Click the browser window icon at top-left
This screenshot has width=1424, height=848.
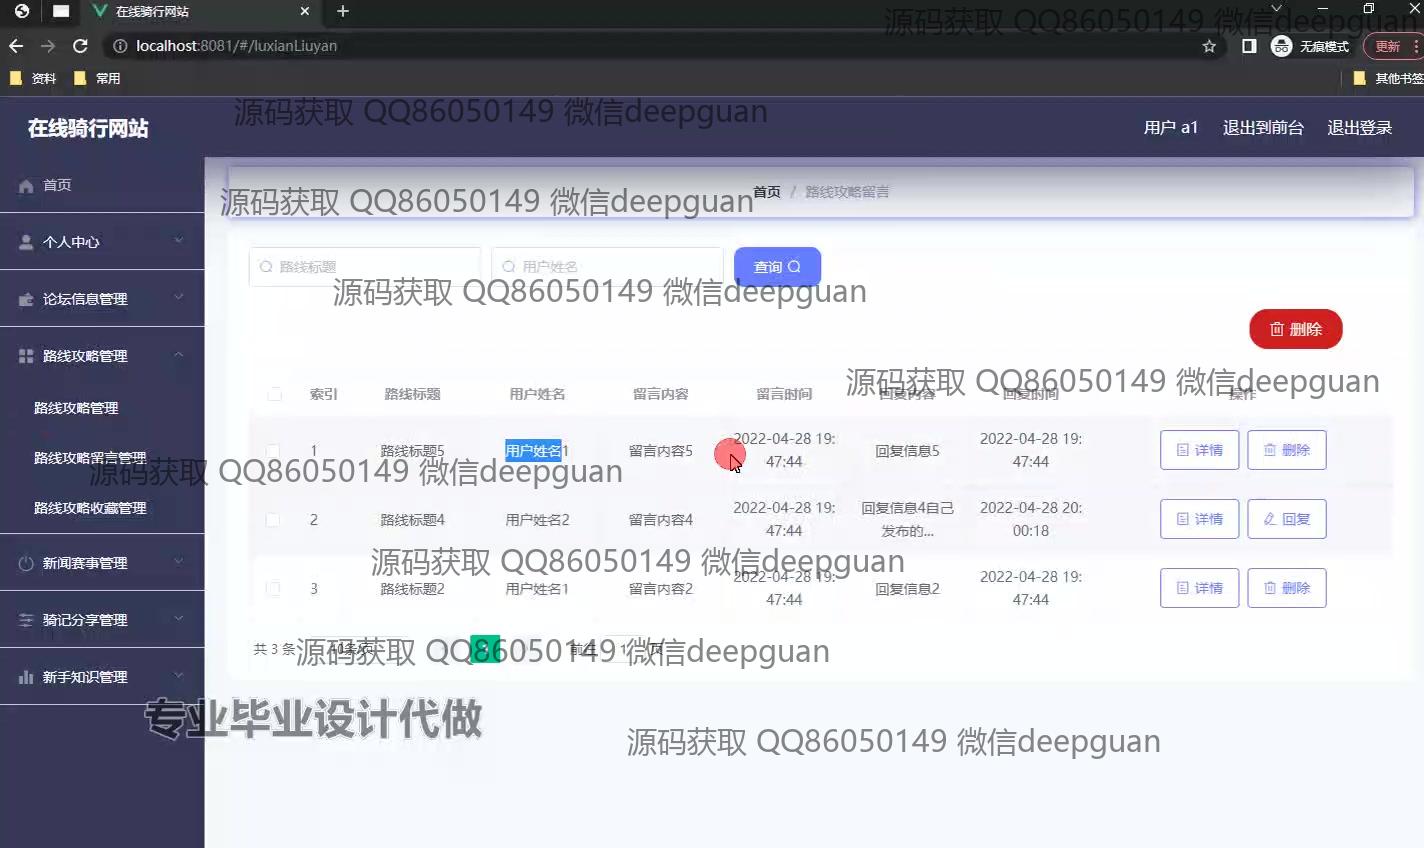pyautogui.click(x=61, y=11)
